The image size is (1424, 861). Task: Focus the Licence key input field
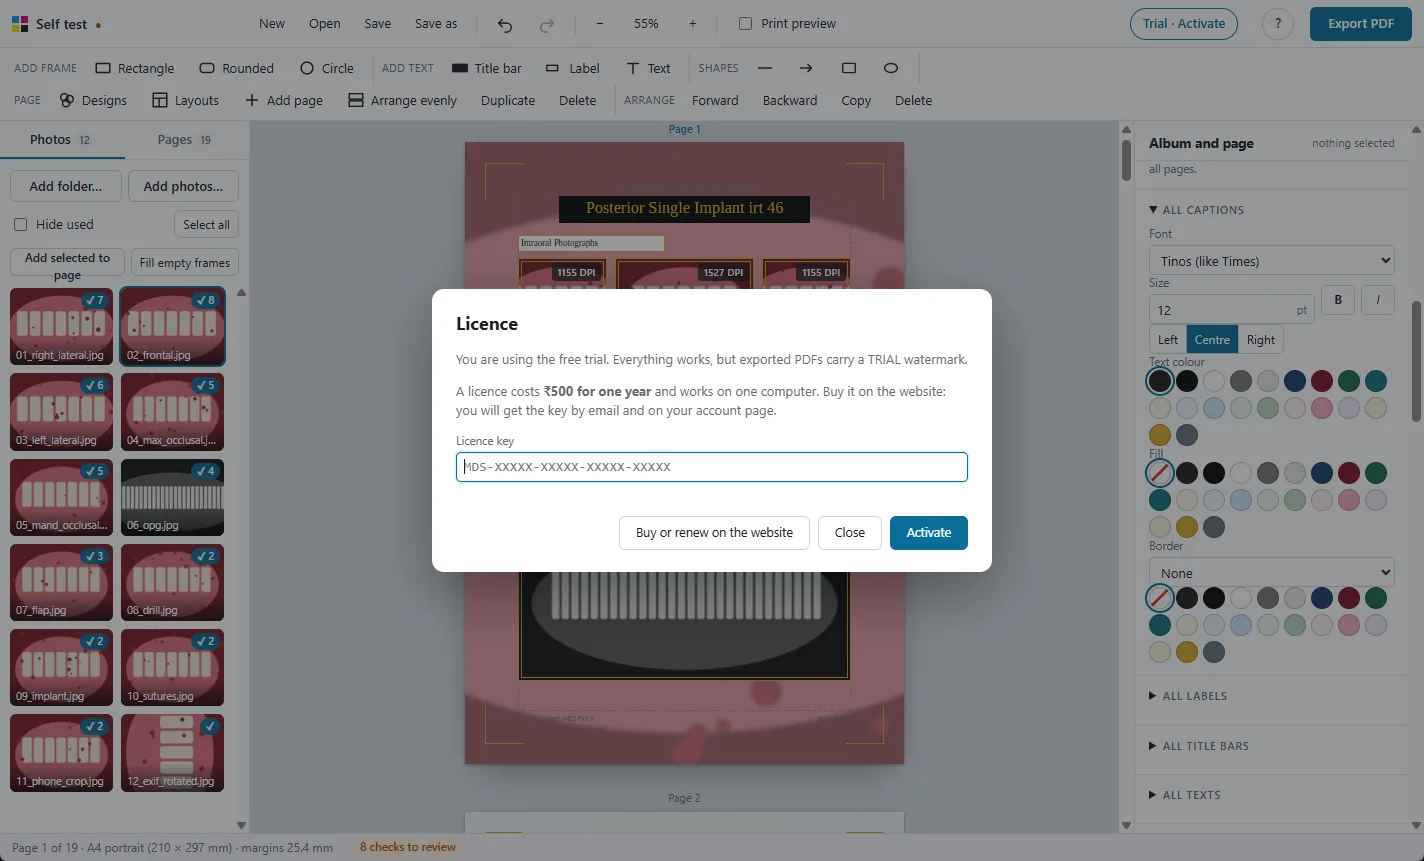point(712,467)
